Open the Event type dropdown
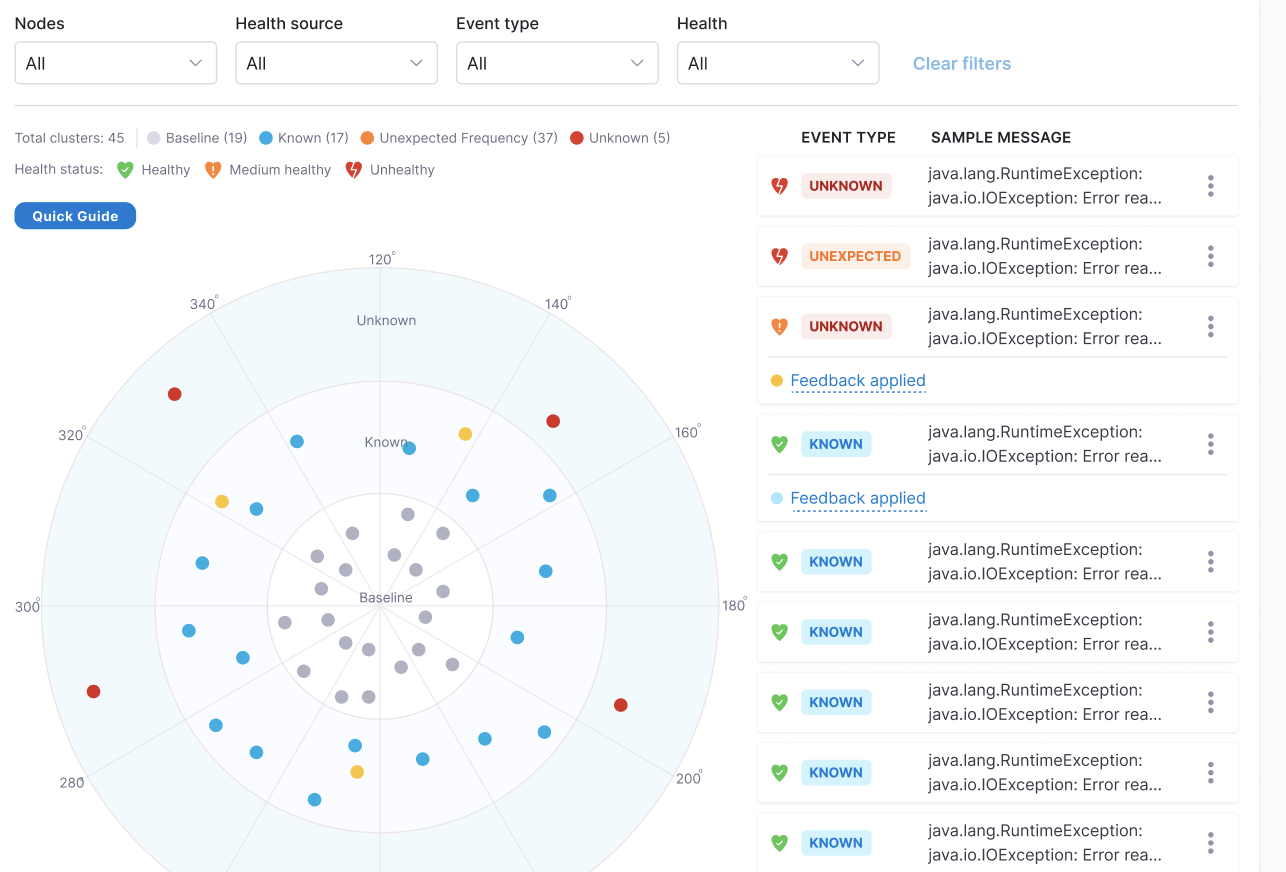Viewport: 1286px width, 872px height. [557, 63]
